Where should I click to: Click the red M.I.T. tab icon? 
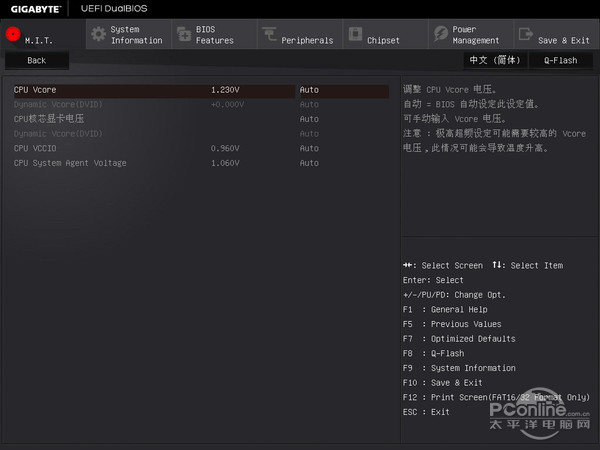pyautogui.click(x=13, y=34)
